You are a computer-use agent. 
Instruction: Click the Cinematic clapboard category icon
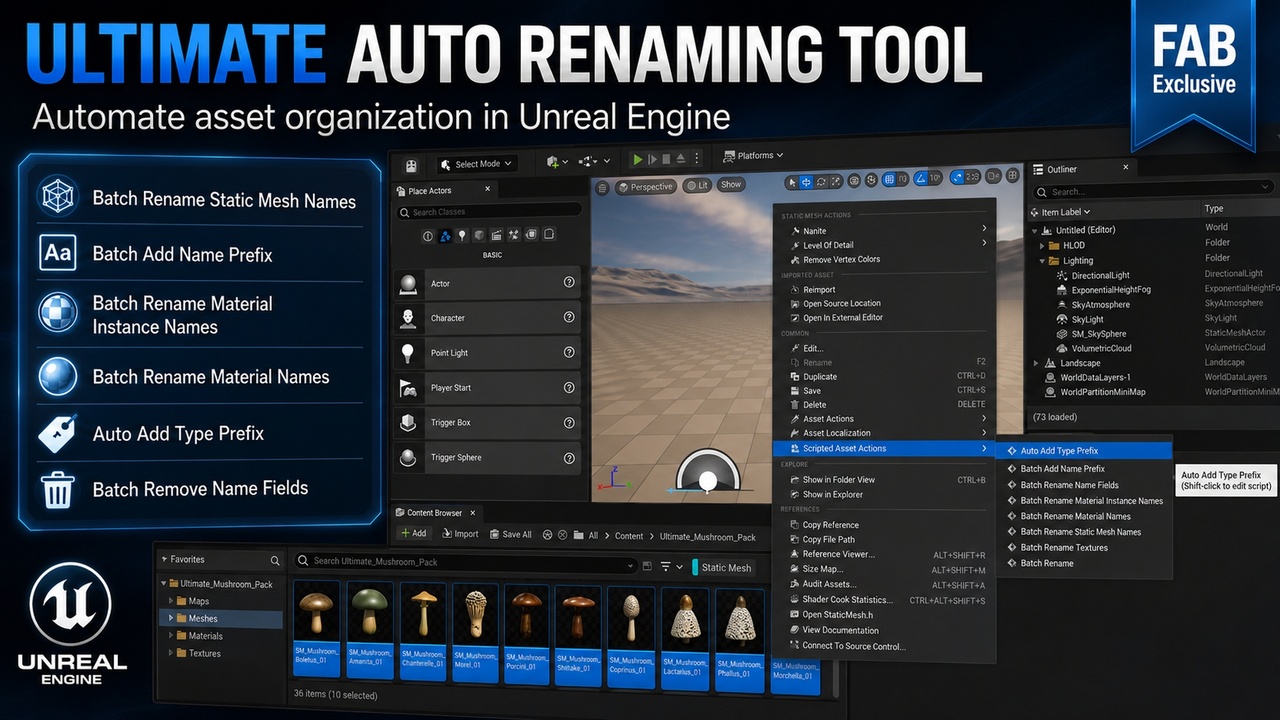click(496, 235)
